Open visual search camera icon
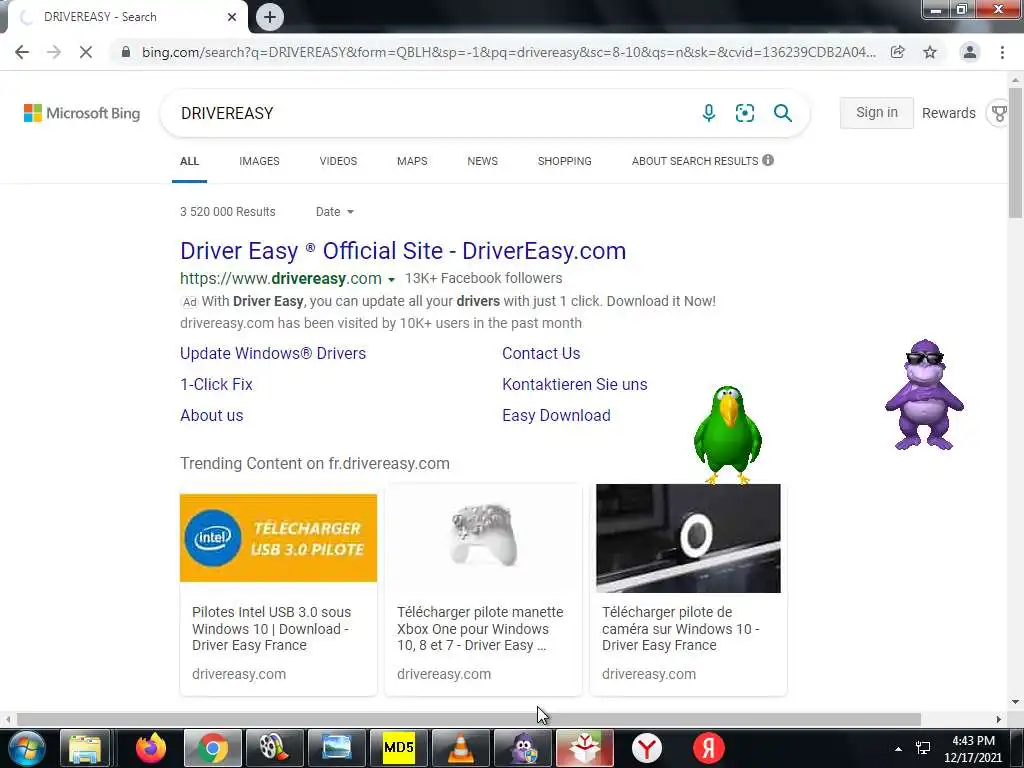 point(744,113)
